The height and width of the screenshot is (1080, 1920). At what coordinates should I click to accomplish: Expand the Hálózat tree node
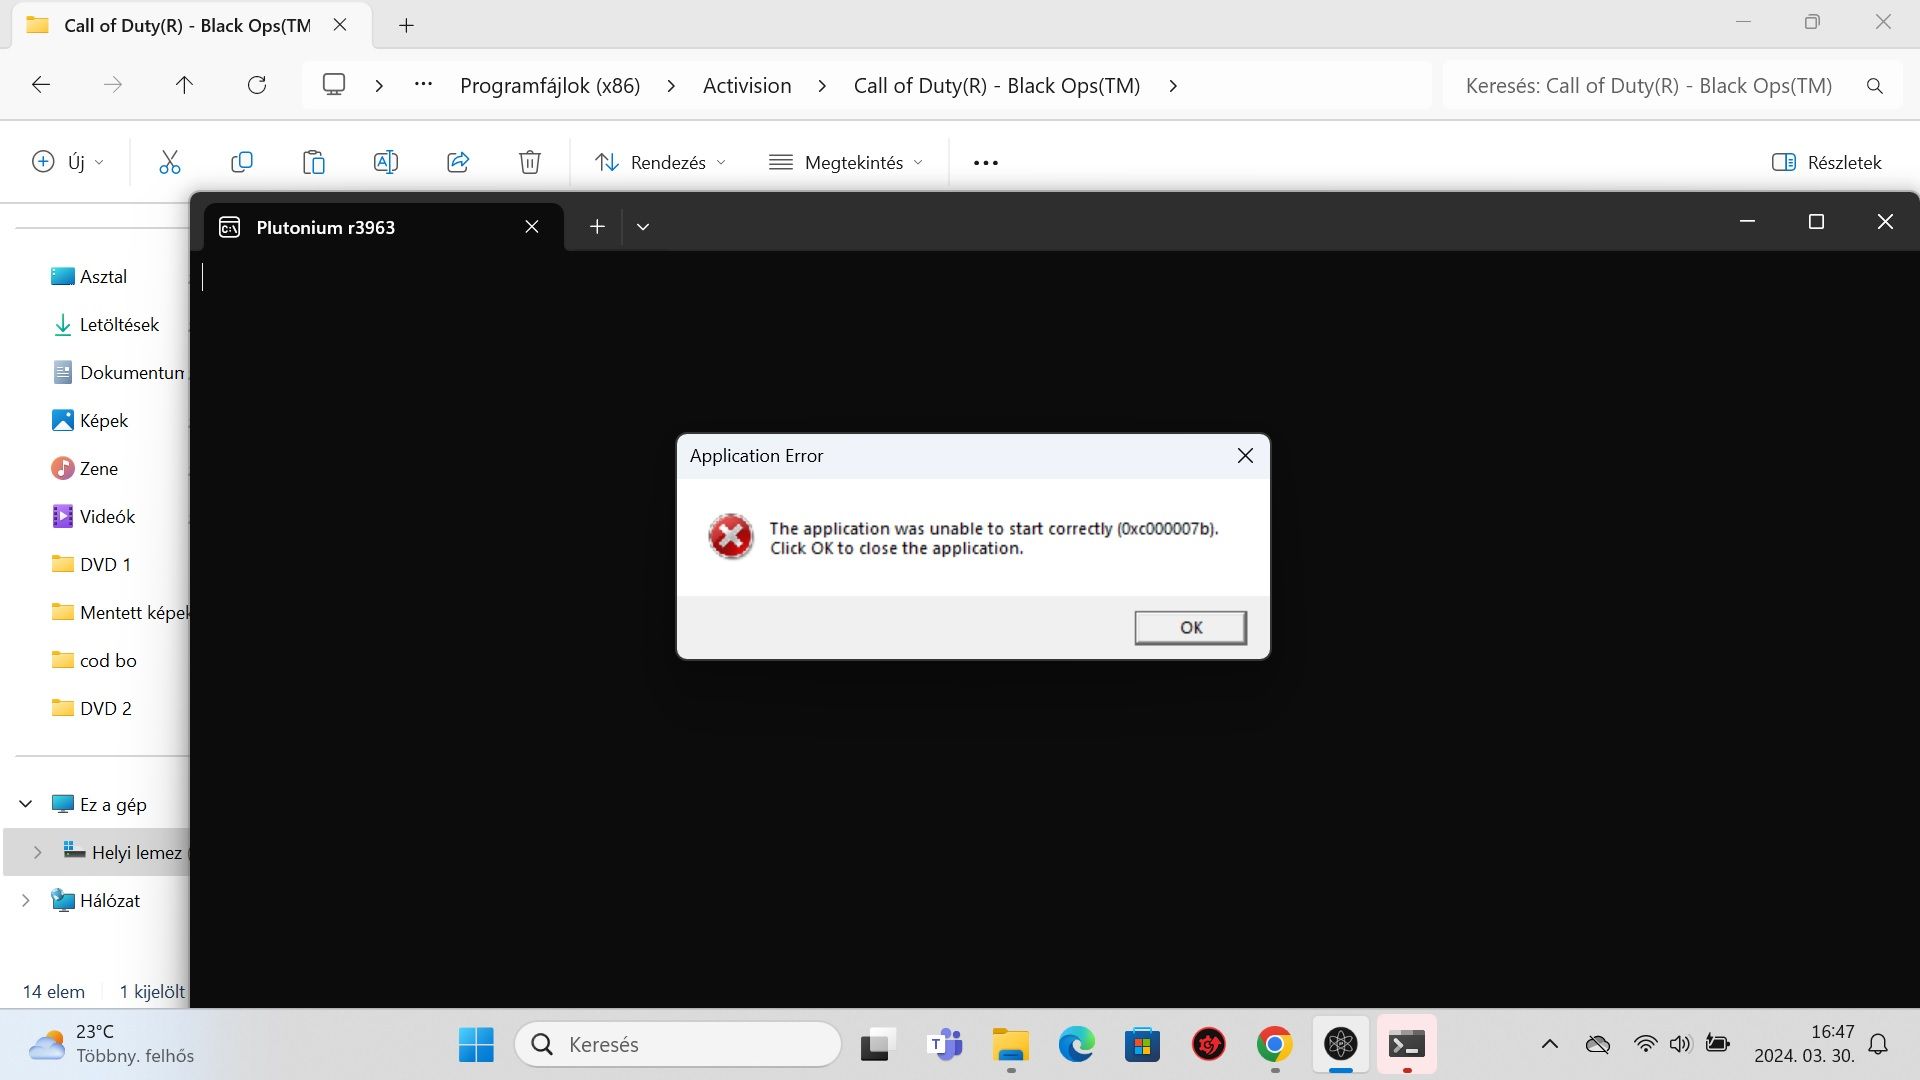(26, 900)
